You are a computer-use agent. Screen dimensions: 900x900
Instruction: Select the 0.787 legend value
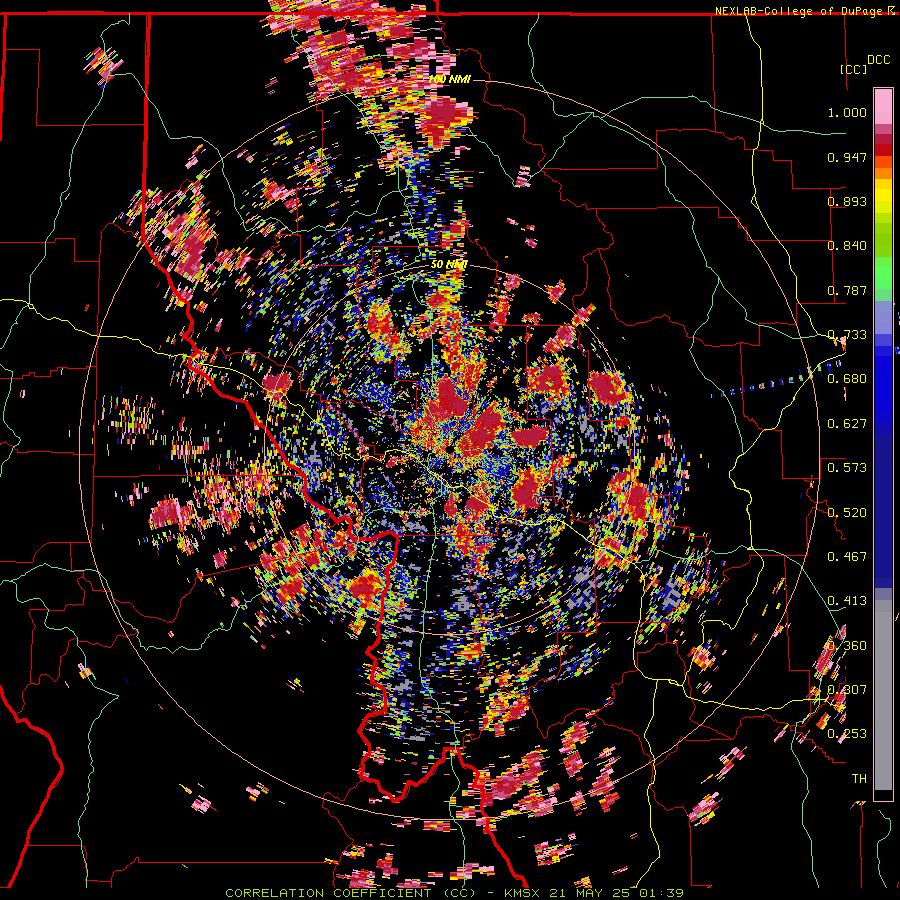pyautogui.click(x=847, y=290)
